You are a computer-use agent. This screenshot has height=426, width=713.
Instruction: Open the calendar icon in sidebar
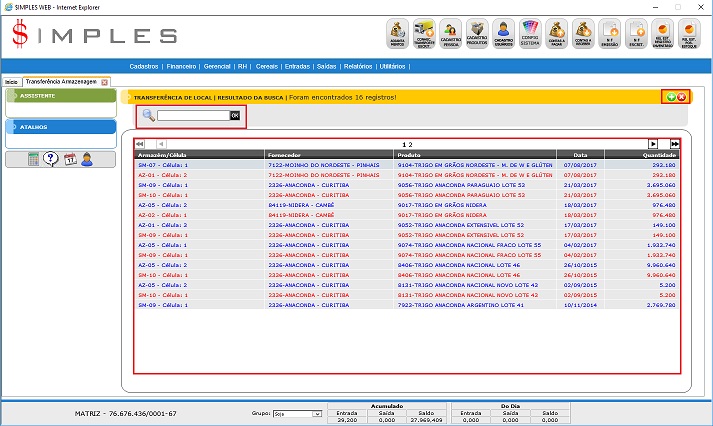(69, 159)
